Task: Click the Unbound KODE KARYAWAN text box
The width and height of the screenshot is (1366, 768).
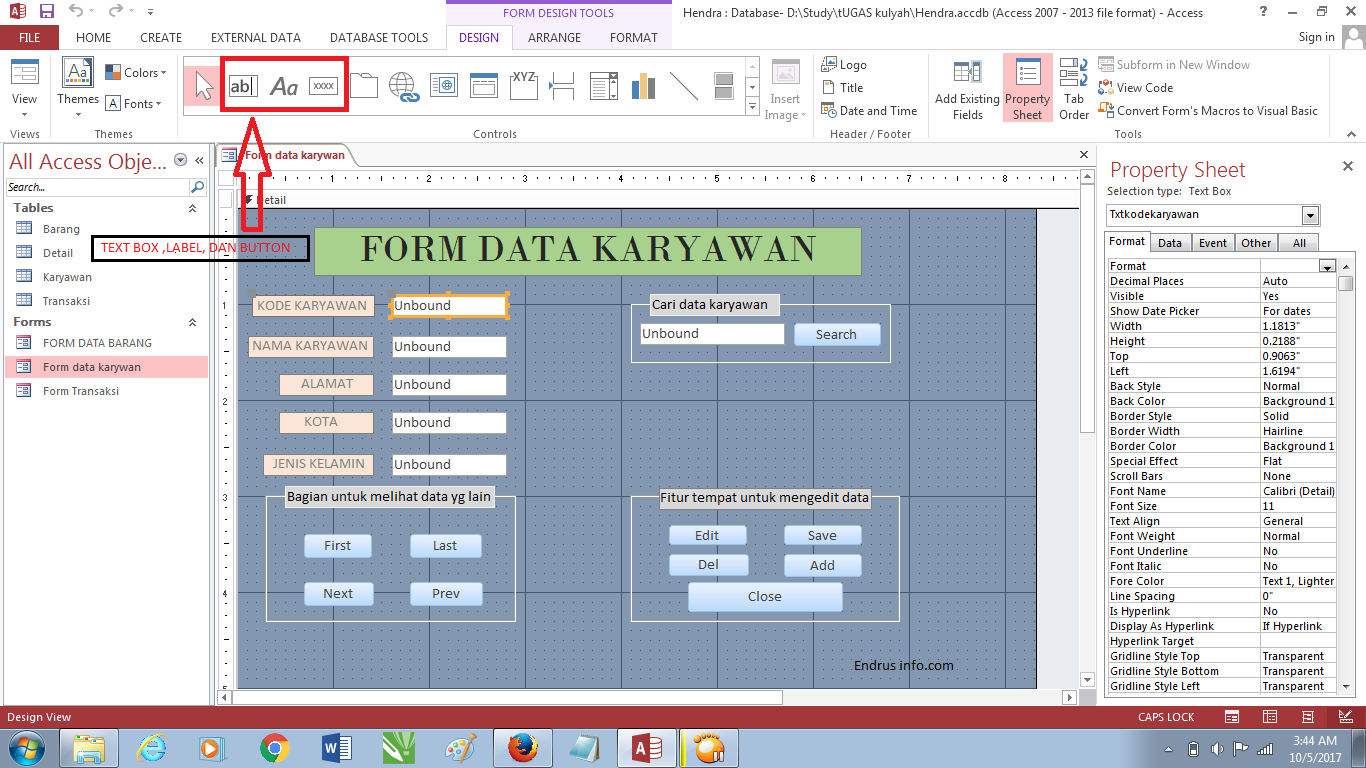Action: (448, 305)
